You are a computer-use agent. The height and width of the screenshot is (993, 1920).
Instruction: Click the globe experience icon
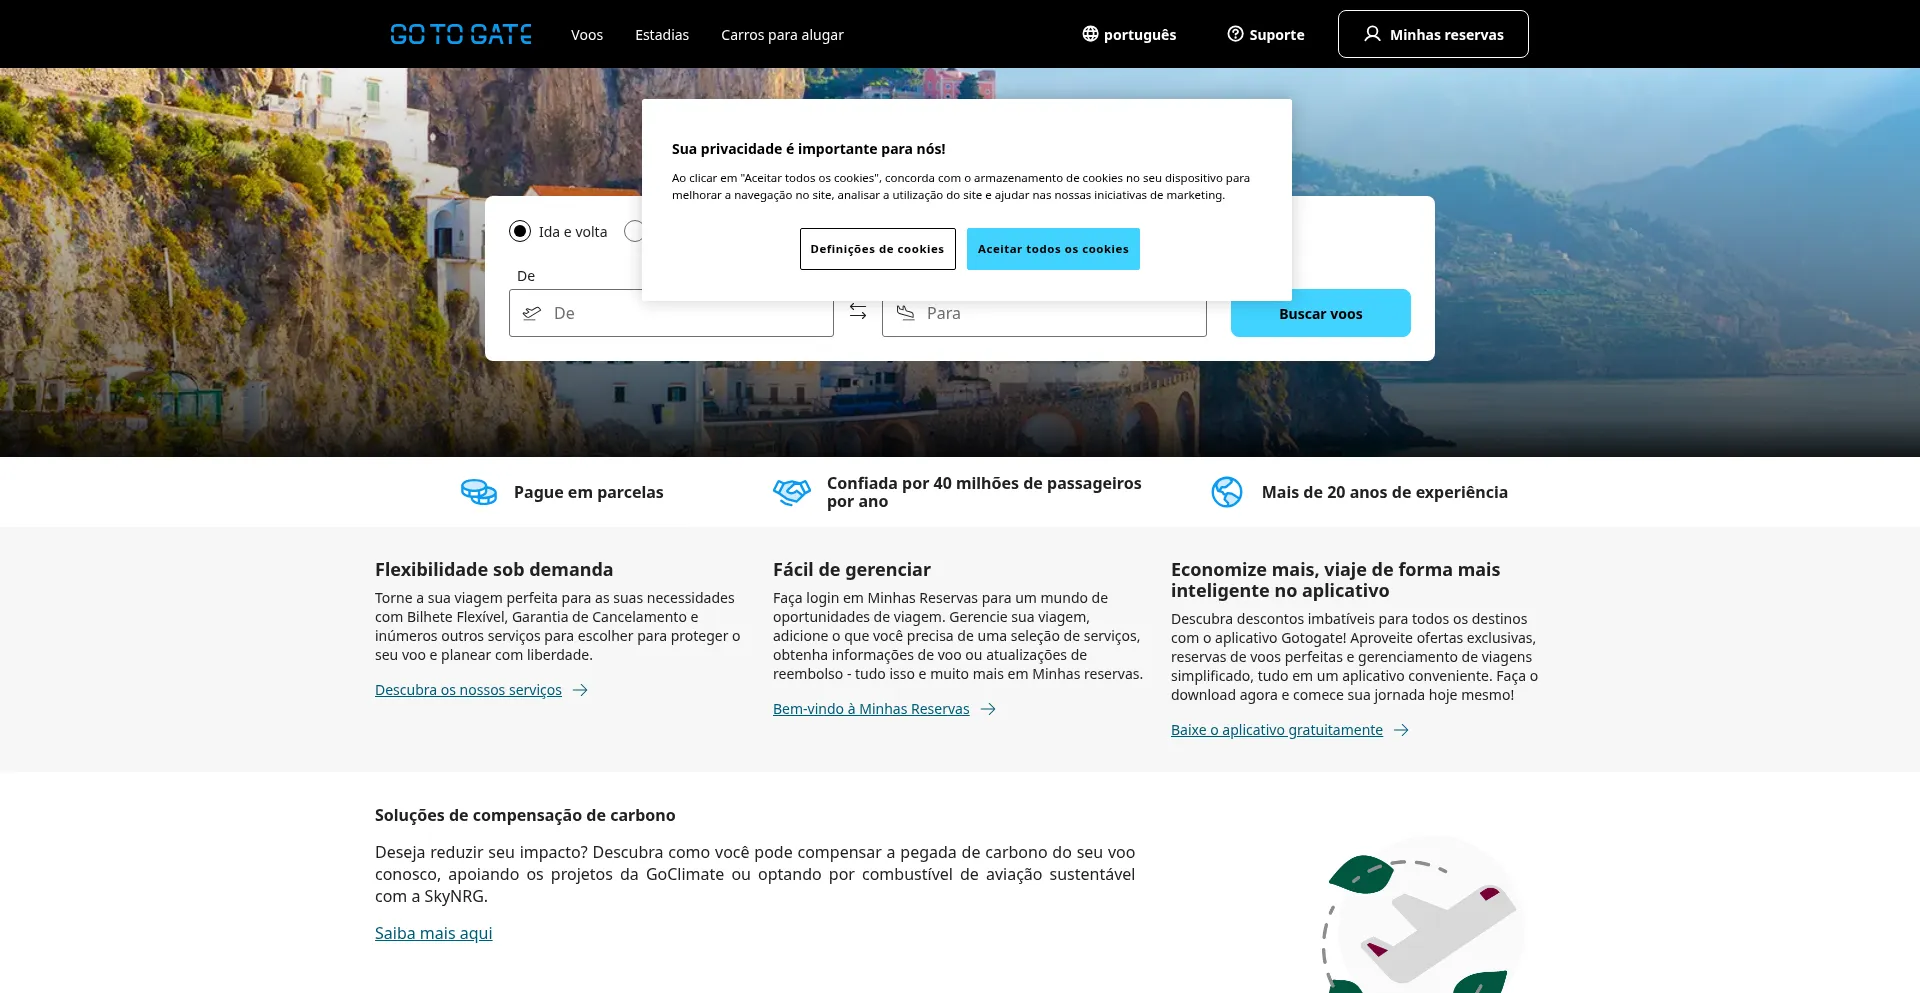pyautogui.click(x=1227, y=492)
